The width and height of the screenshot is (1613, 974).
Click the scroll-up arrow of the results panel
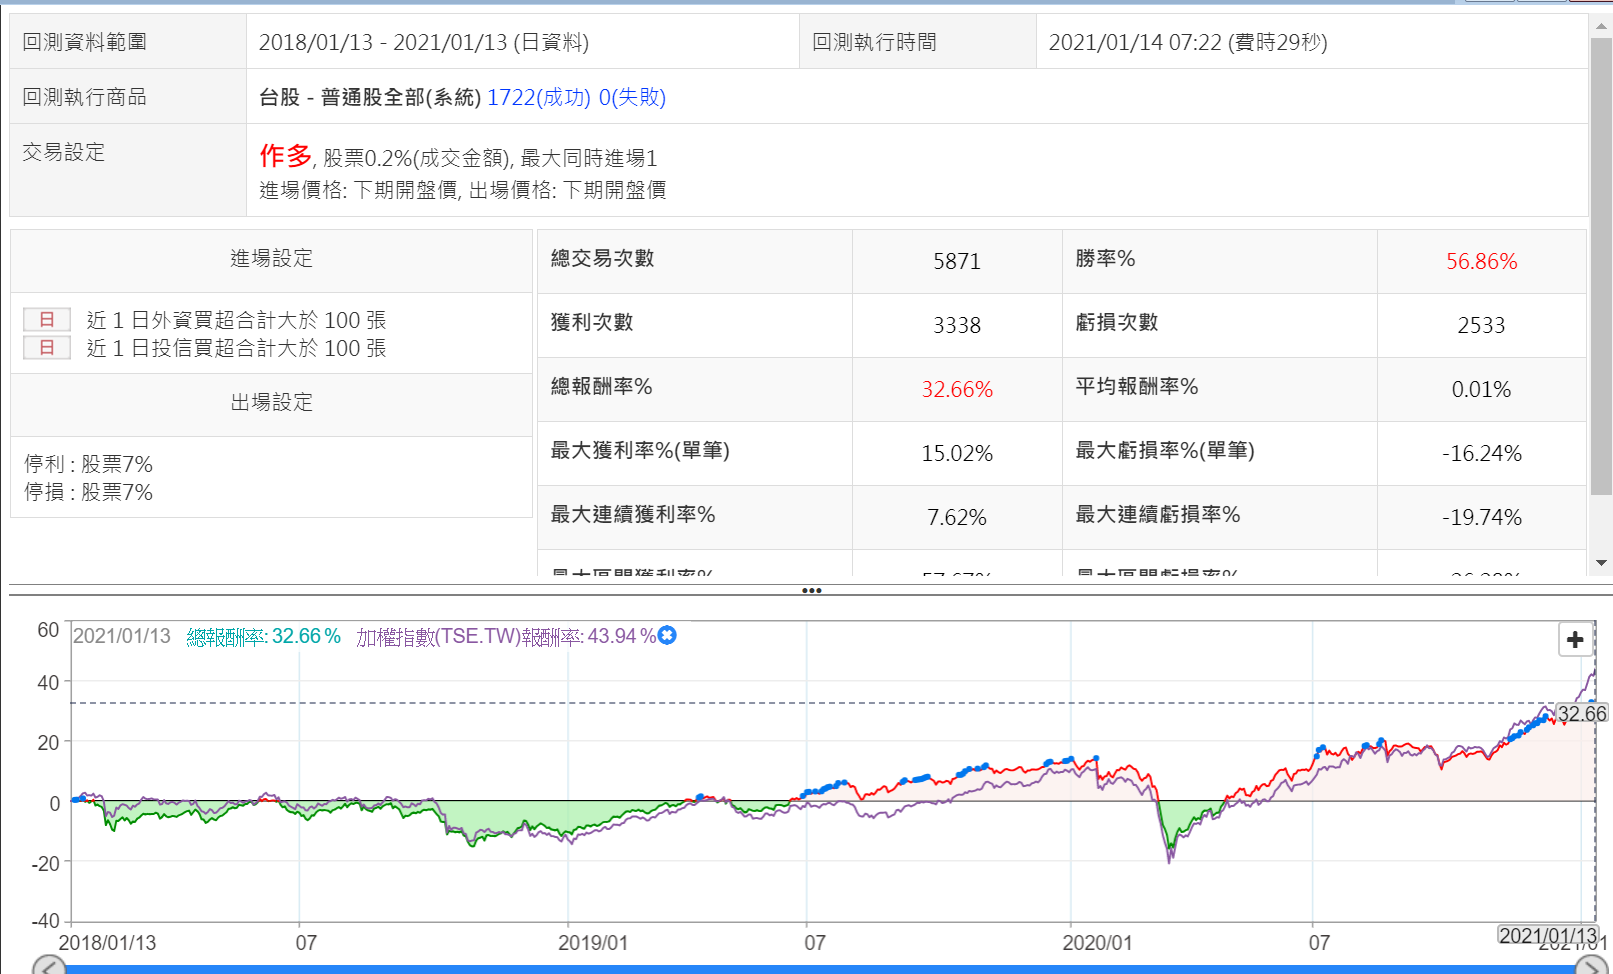pyautogui.click(x=1601, y=24)
